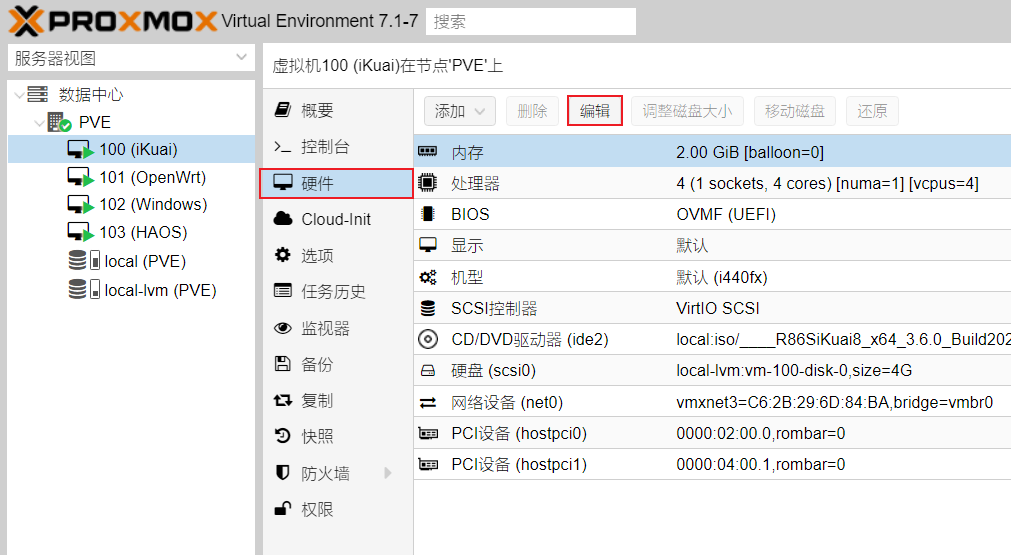Click the 调整磁盘大小 resize disk button

[687, 111]
